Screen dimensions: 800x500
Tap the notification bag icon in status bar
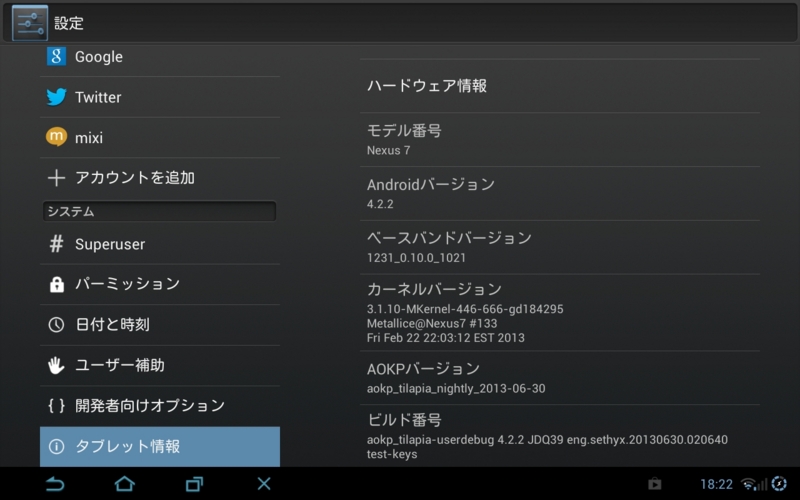655,484
